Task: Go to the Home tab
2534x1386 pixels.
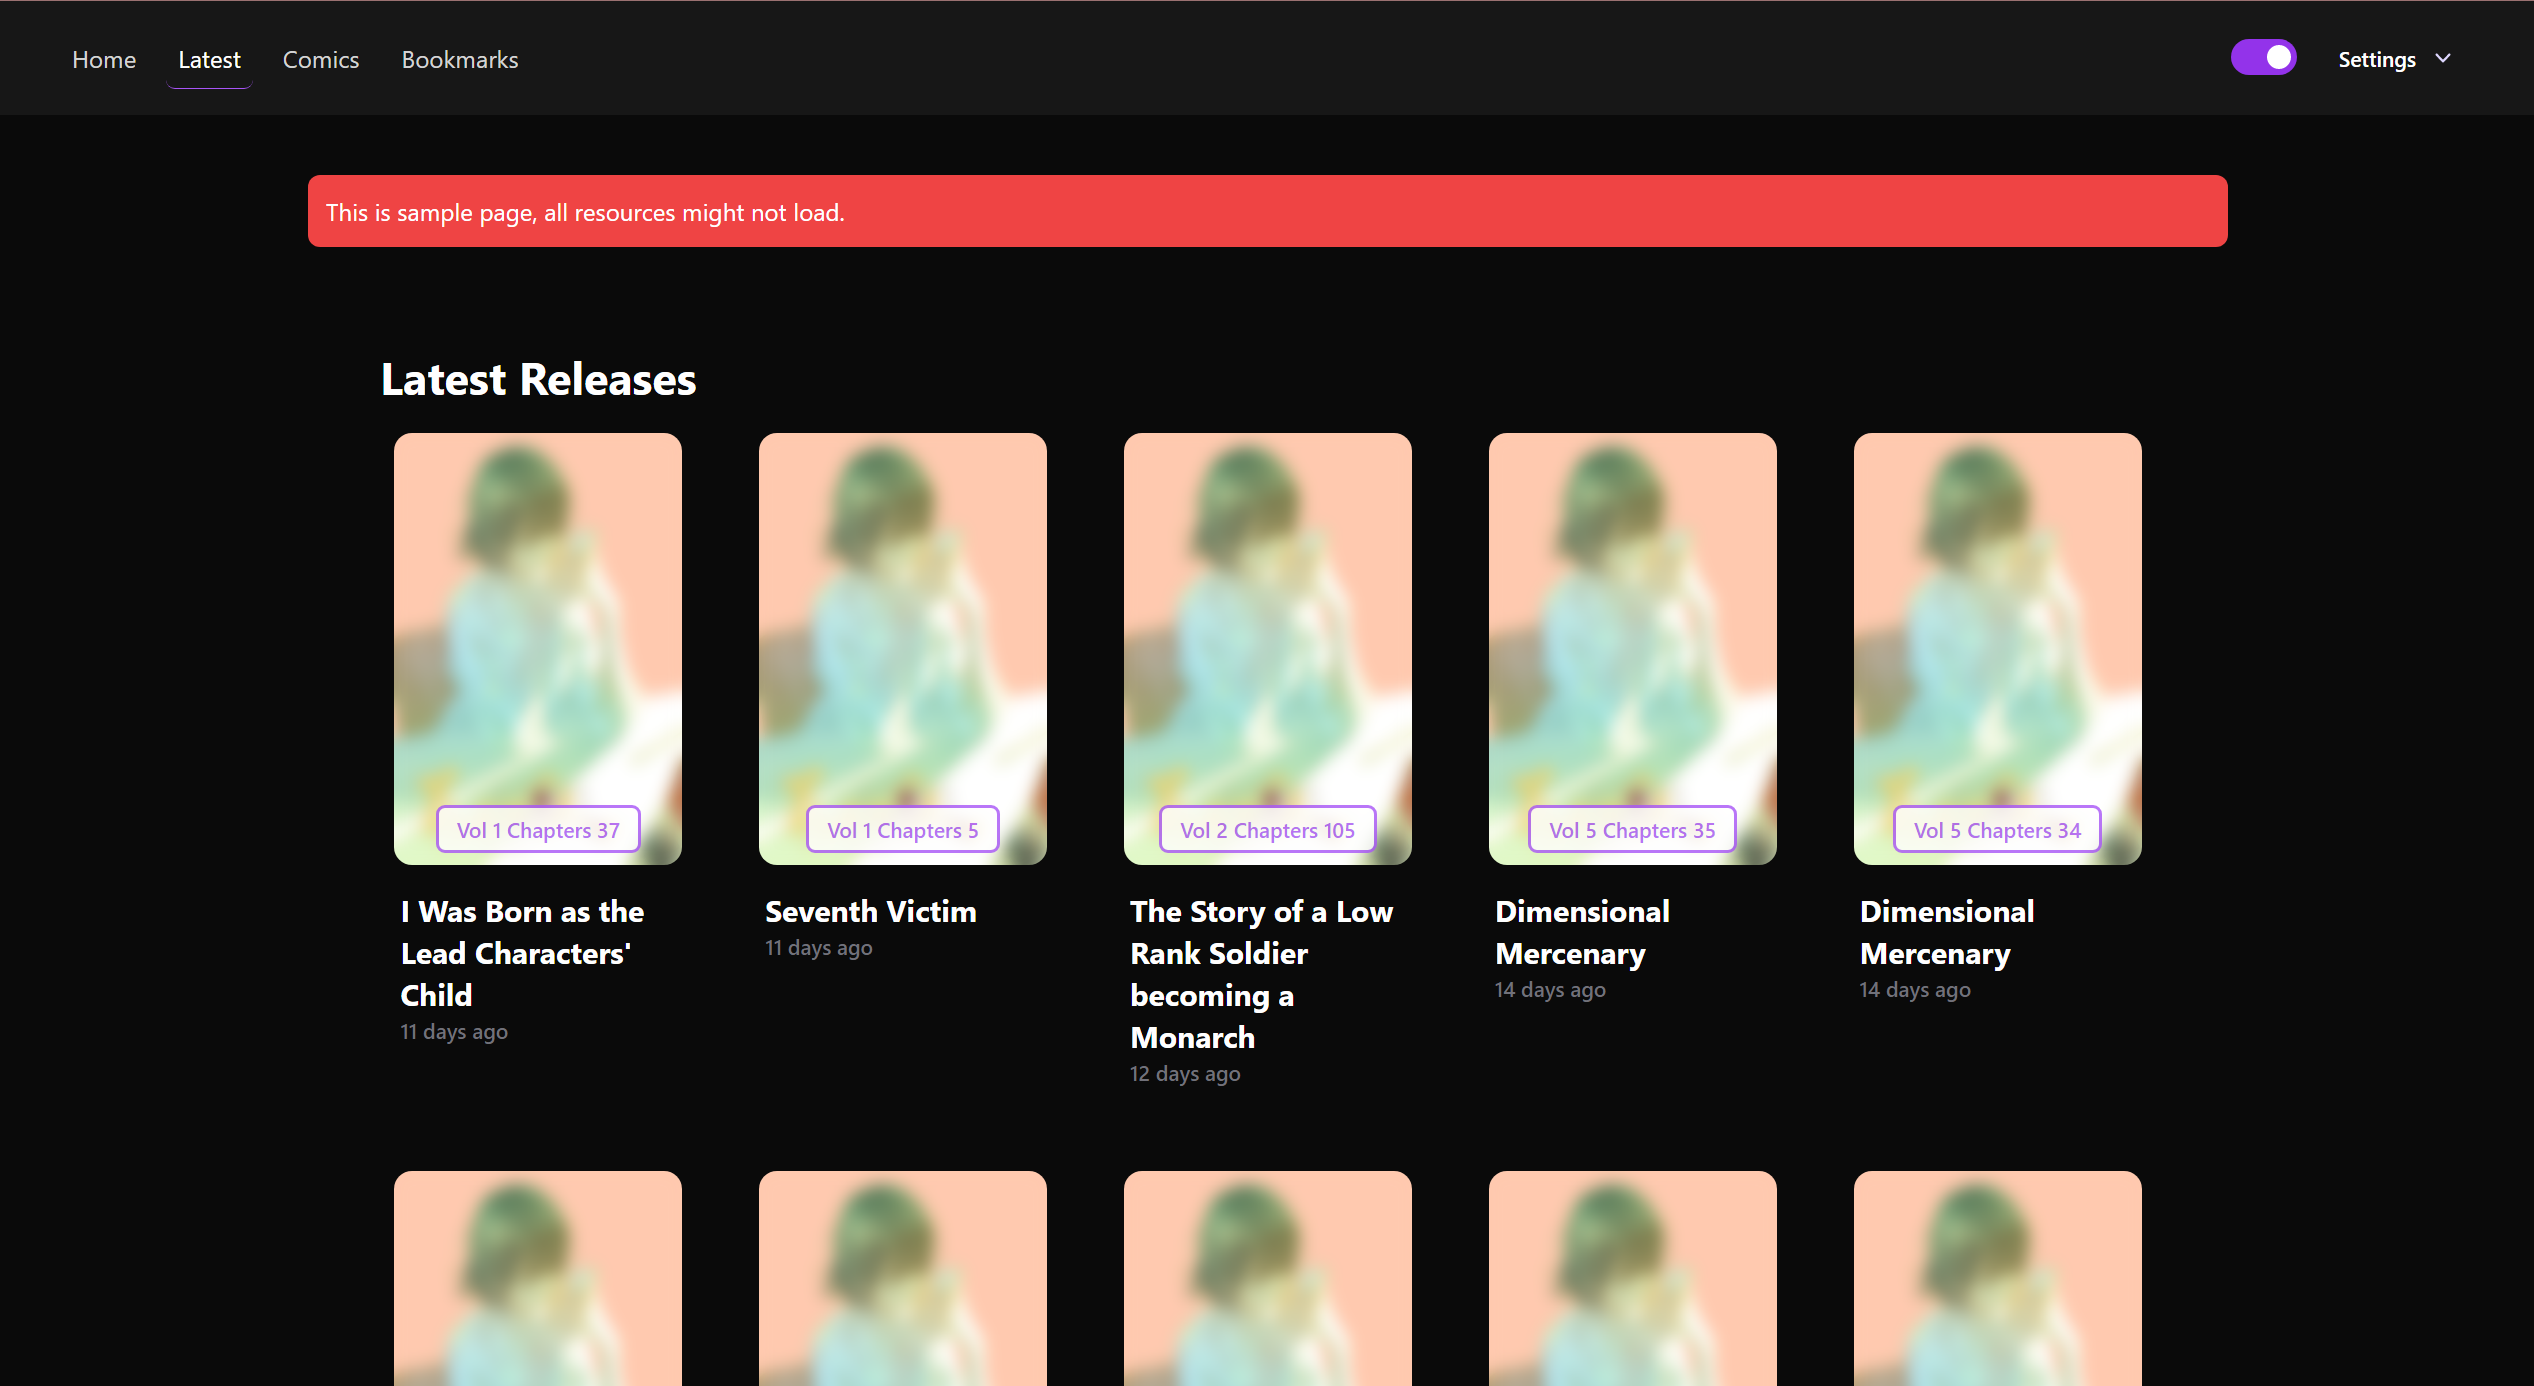Action: click(104, 60)
